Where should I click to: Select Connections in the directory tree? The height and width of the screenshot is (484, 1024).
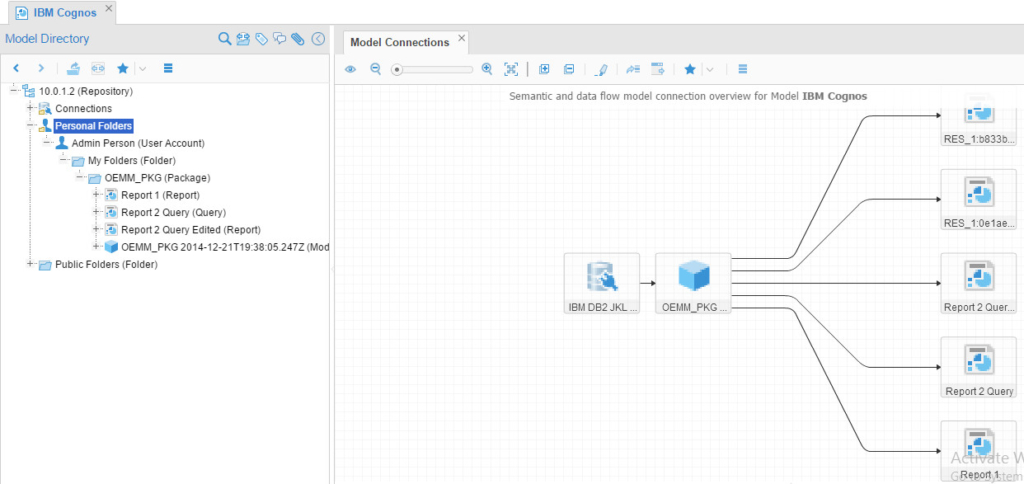[84, 108]
